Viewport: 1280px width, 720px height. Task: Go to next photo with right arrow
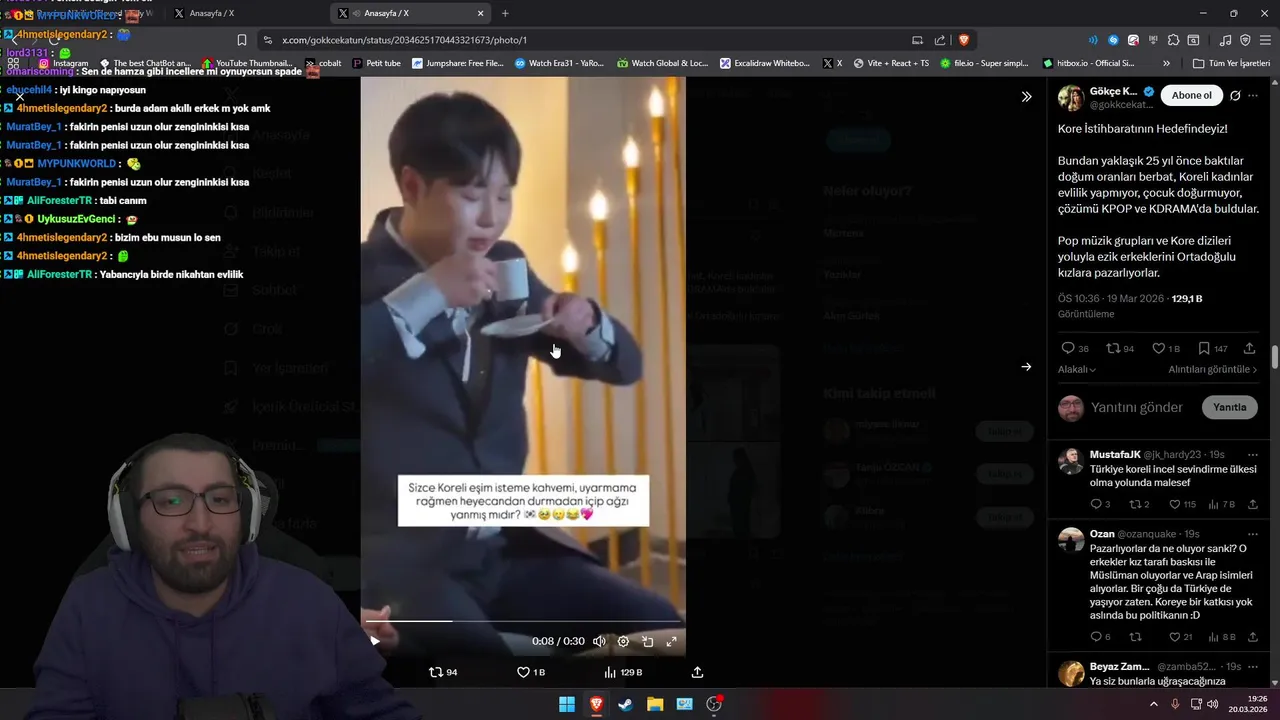(x=1026, y=367)
